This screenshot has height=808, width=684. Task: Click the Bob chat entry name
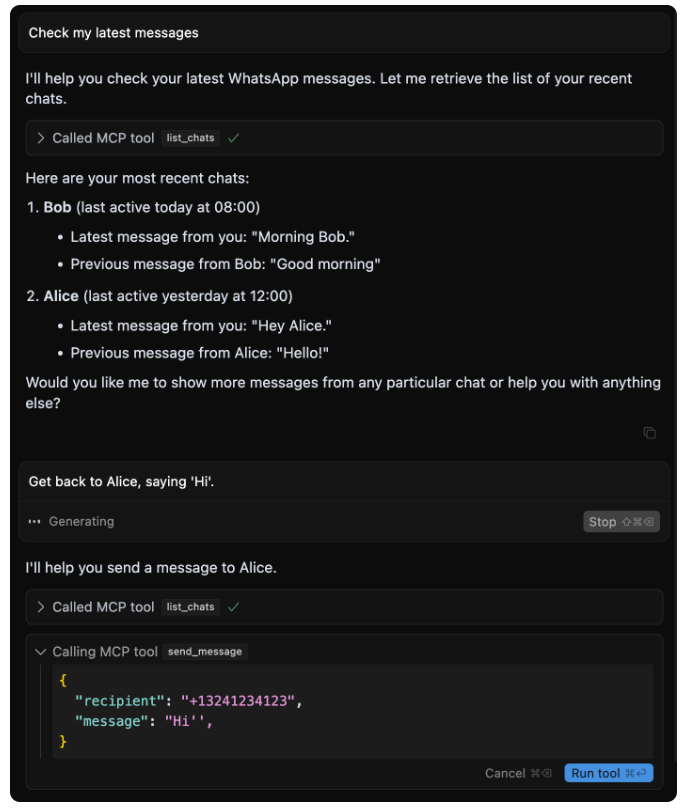(57, 207)
